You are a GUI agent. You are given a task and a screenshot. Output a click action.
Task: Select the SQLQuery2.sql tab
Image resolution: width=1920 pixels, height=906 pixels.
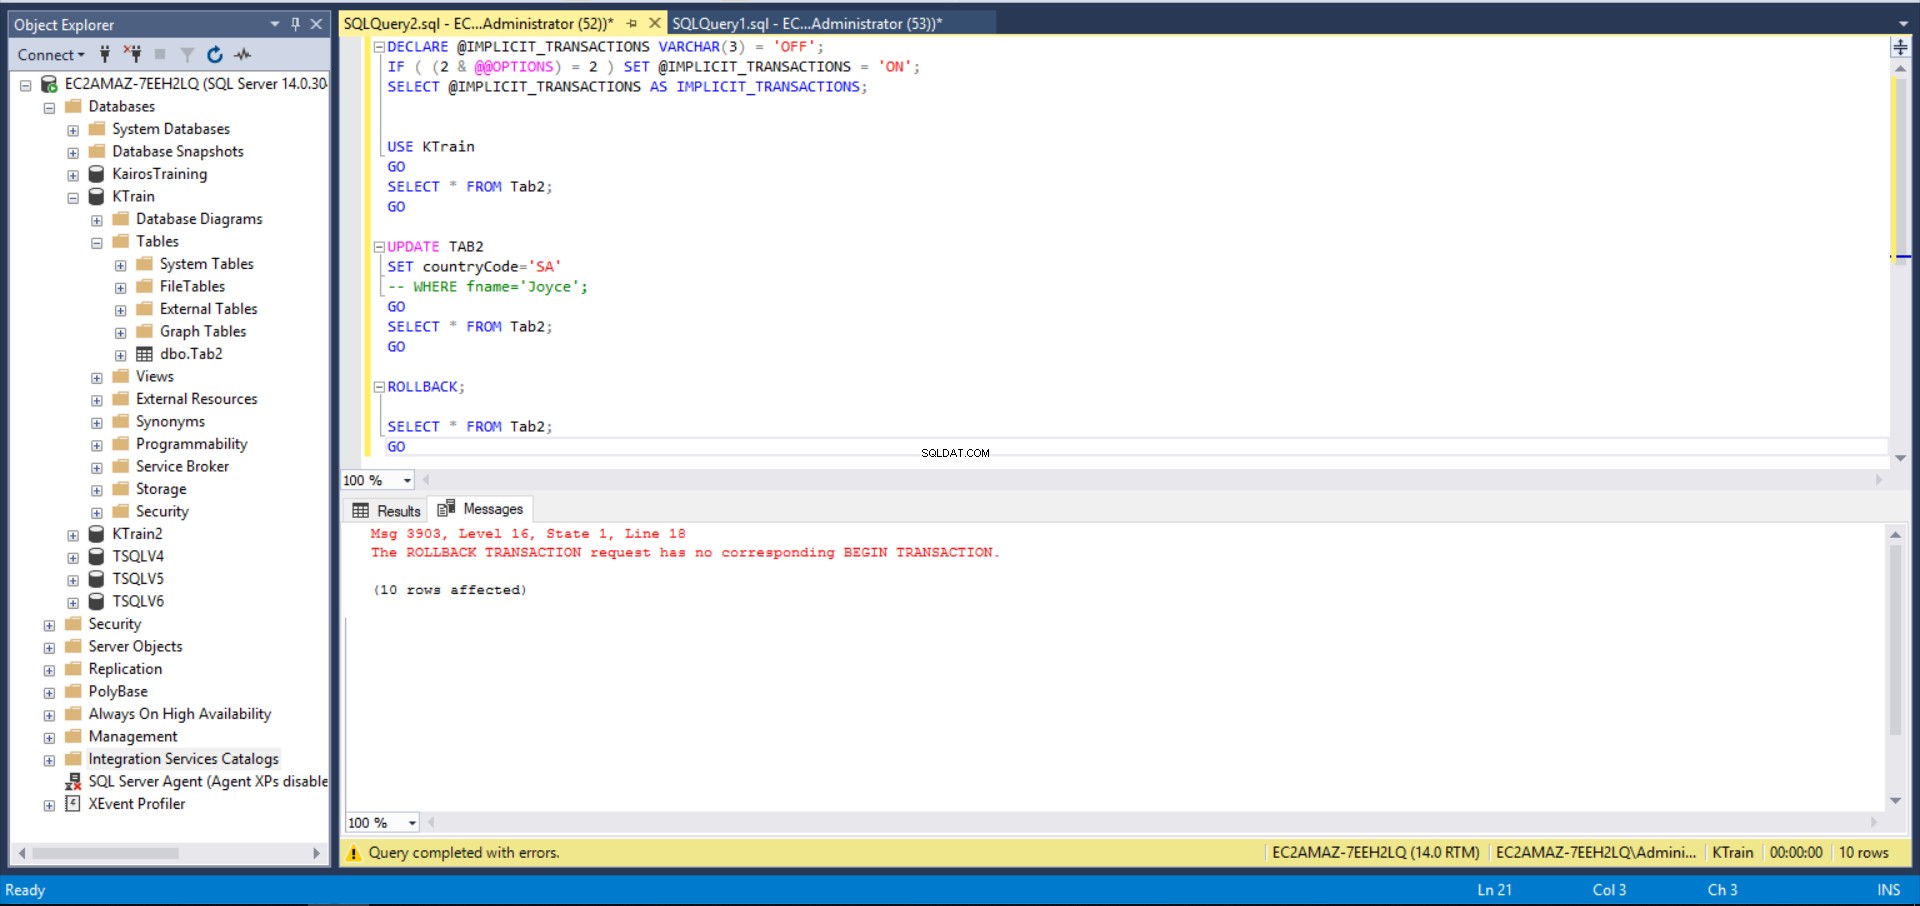[x=479, y=23]
